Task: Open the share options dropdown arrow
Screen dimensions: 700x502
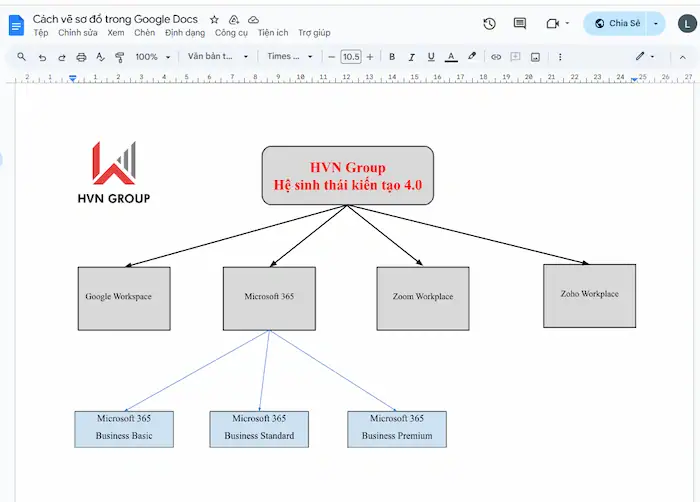Action: [x=656, y=23]
